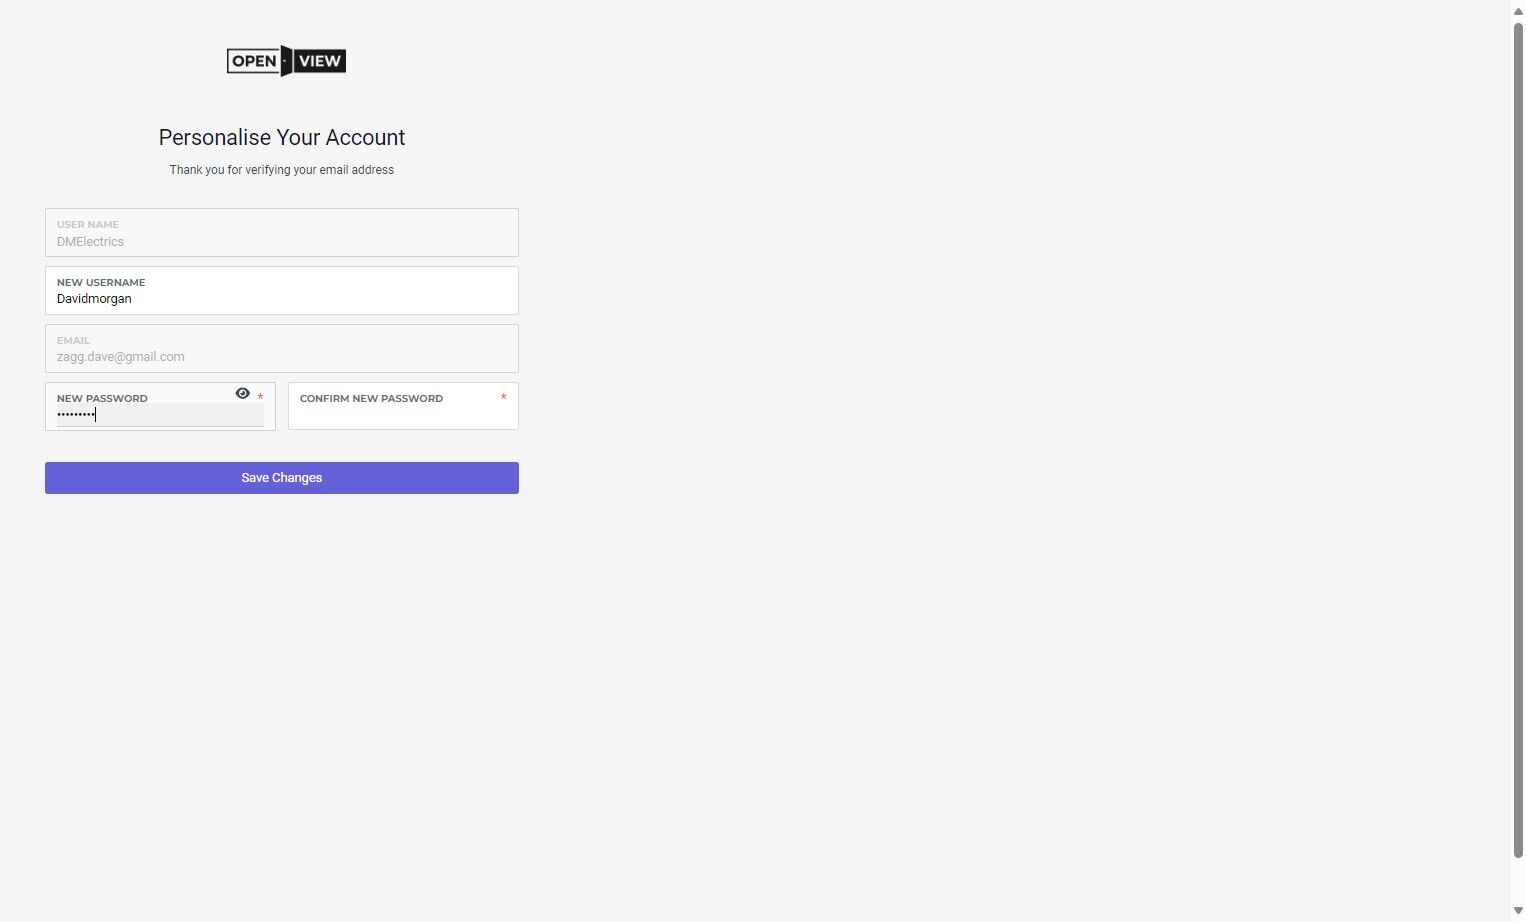The image size is (1526, 922).
Task: Click the Personalise Your Account heading
Action: point(282,138)
